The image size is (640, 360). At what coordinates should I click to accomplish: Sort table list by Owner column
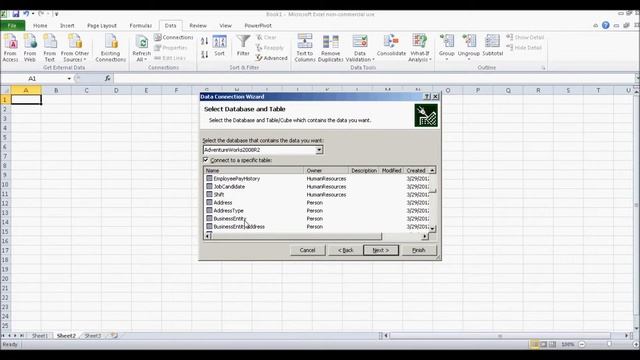coord(326,170)
